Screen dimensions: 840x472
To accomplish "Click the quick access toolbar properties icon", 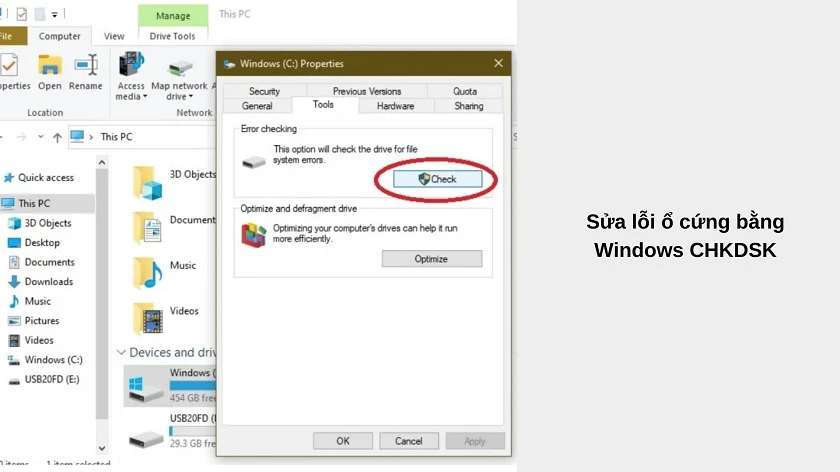I will (21, 14).
